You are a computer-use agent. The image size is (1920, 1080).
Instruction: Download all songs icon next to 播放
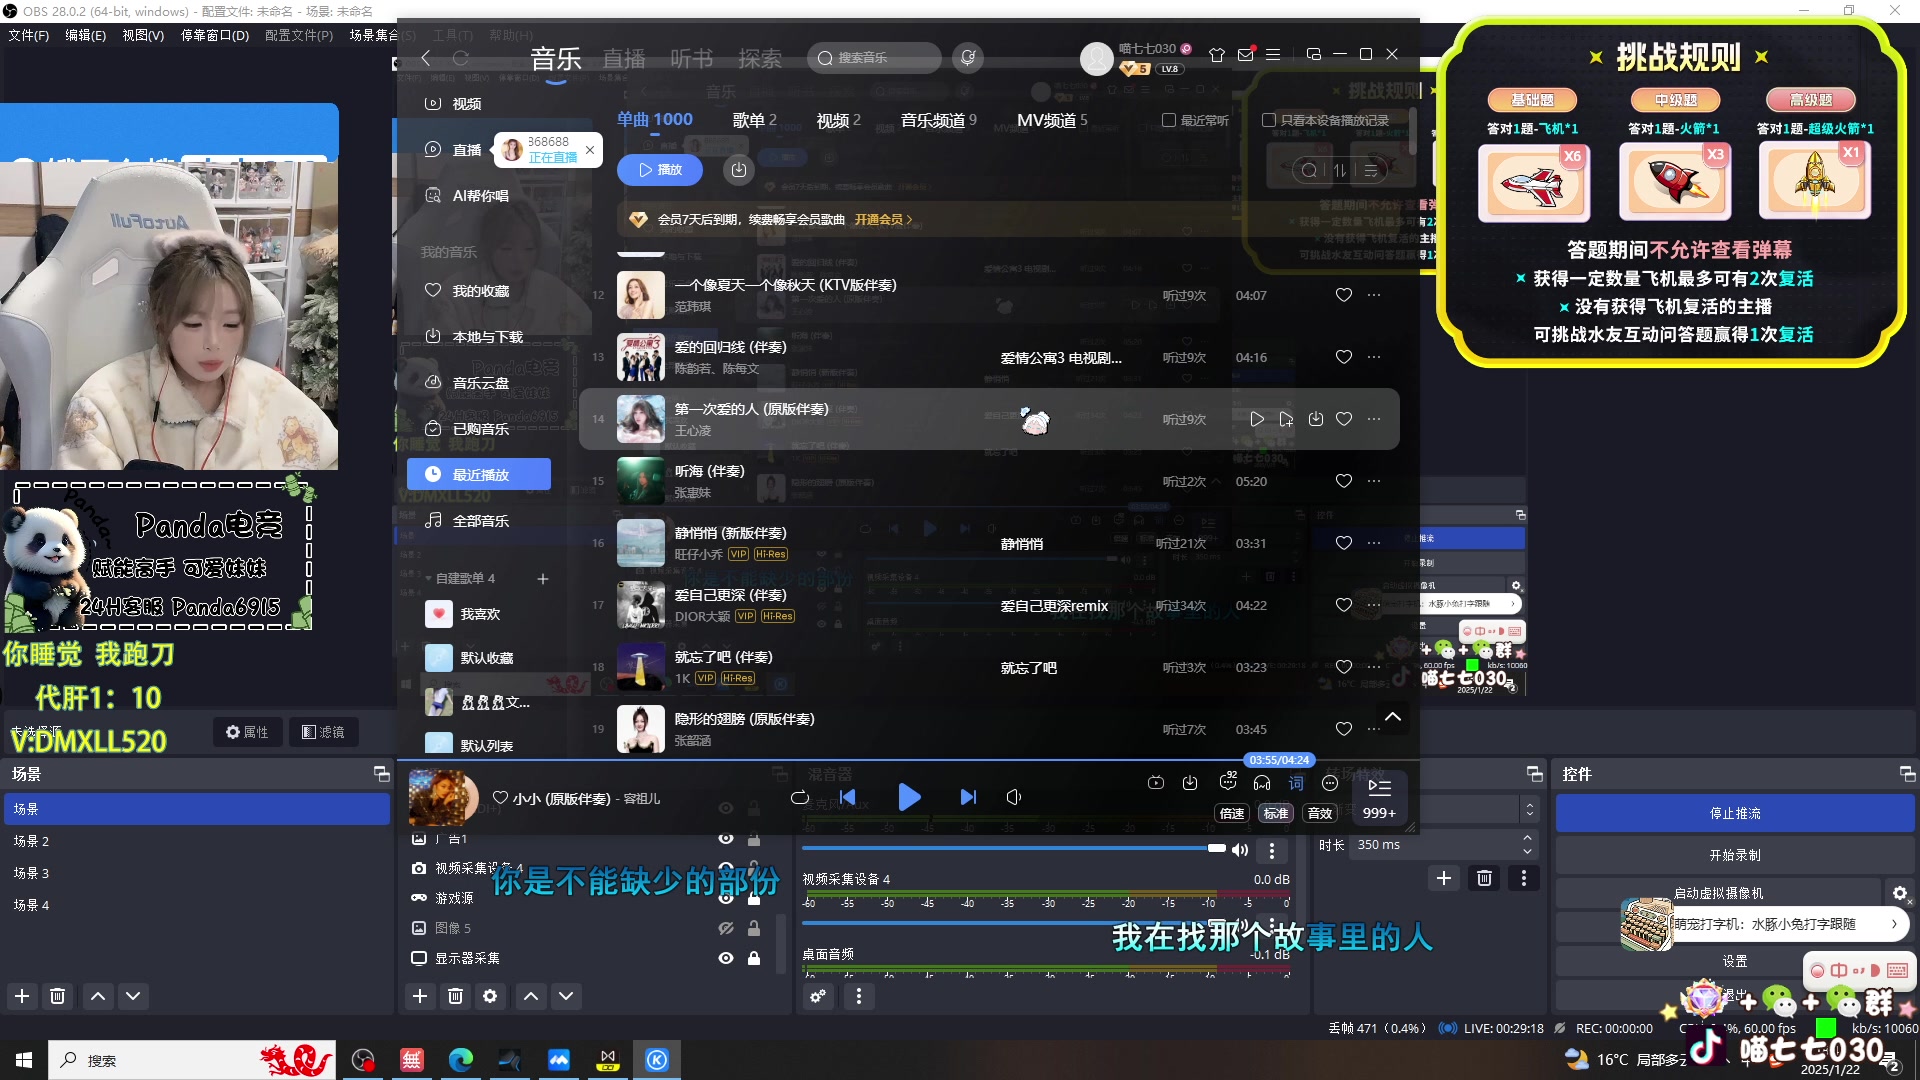click(738, 170)
